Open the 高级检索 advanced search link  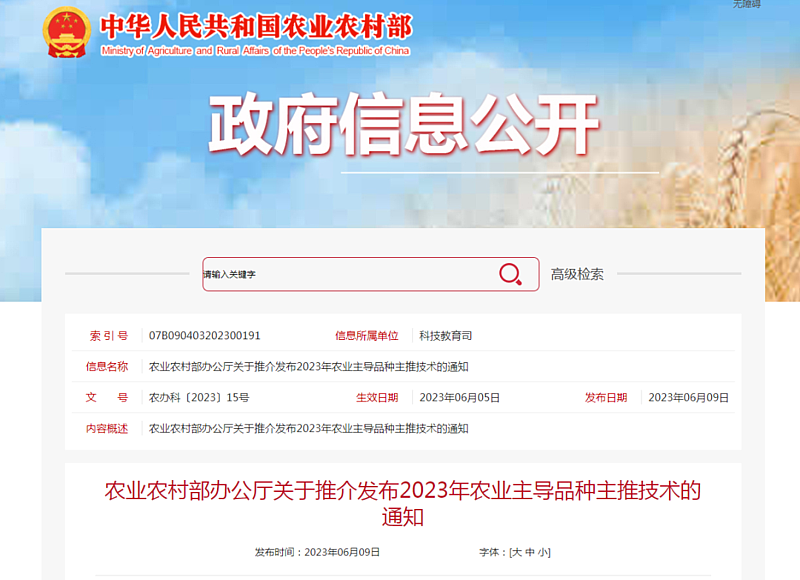pyautogui.click(x=577, y=274)
